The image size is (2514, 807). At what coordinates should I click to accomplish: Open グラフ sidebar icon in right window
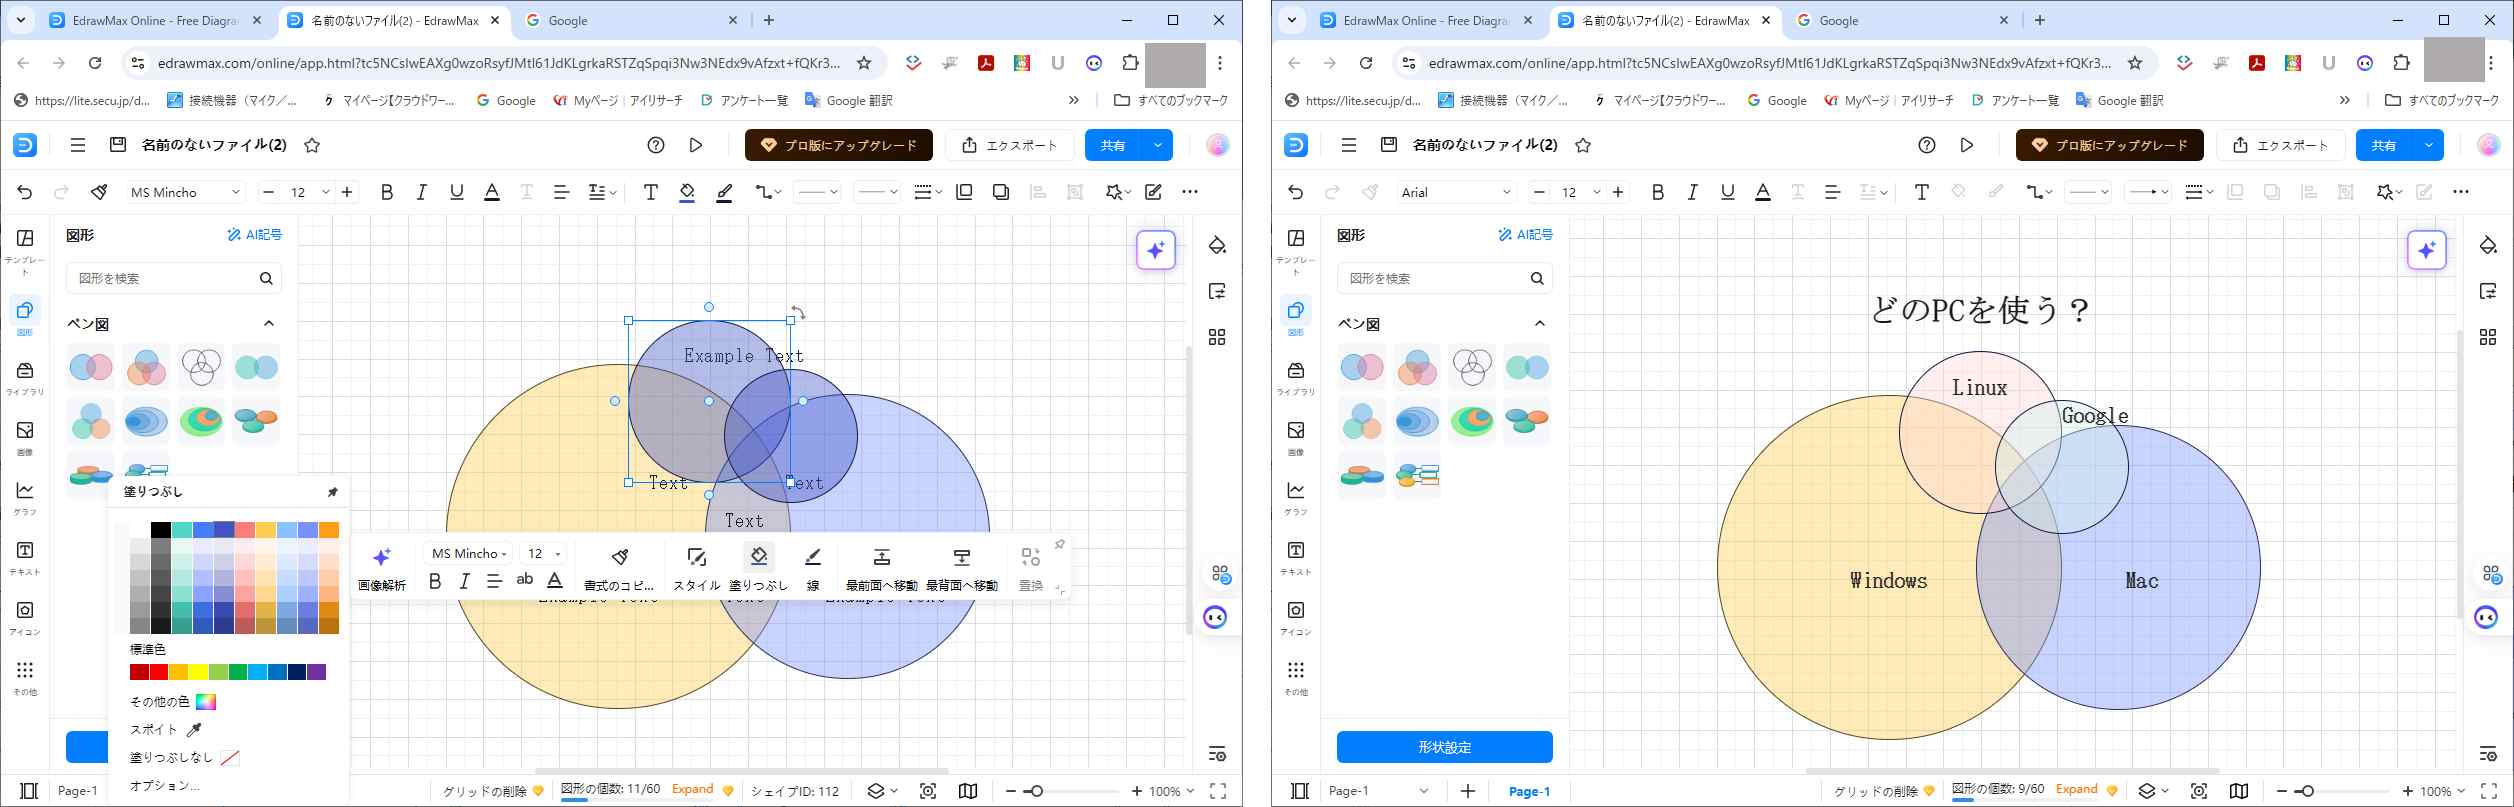point(1296,499)
